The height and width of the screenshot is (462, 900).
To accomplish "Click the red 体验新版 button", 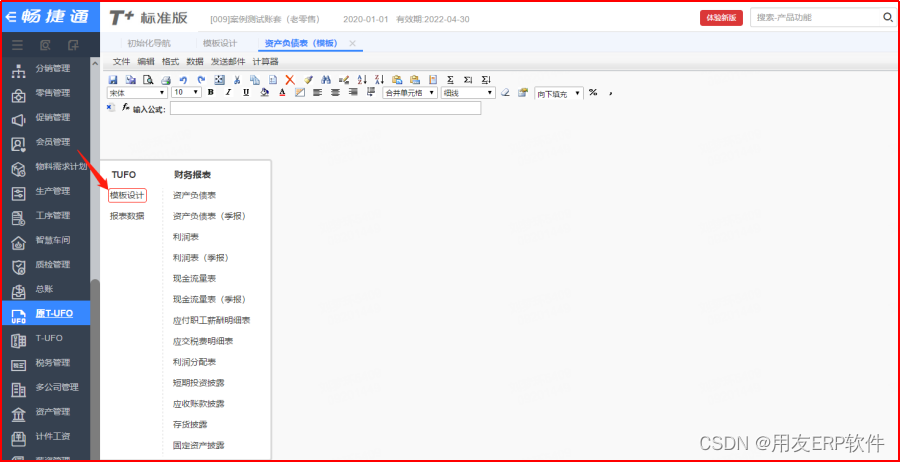I will 721,18.
